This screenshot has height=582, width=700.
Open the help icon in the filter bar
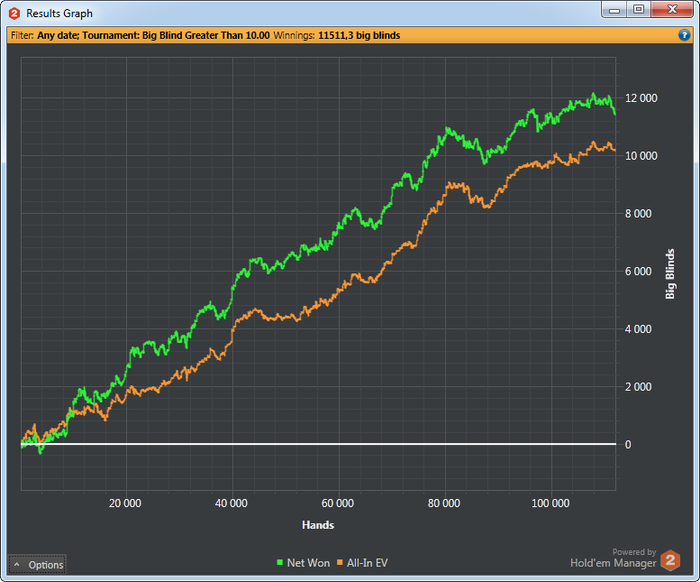(683, 35)
